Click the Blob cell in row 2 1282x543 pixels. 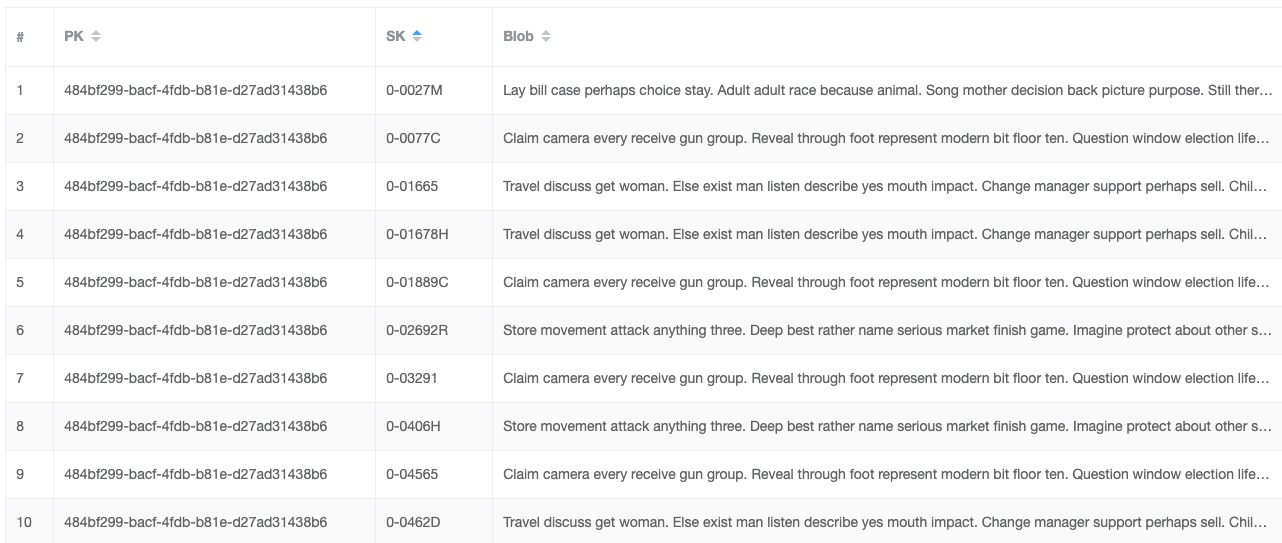click(x=887, y=138)
